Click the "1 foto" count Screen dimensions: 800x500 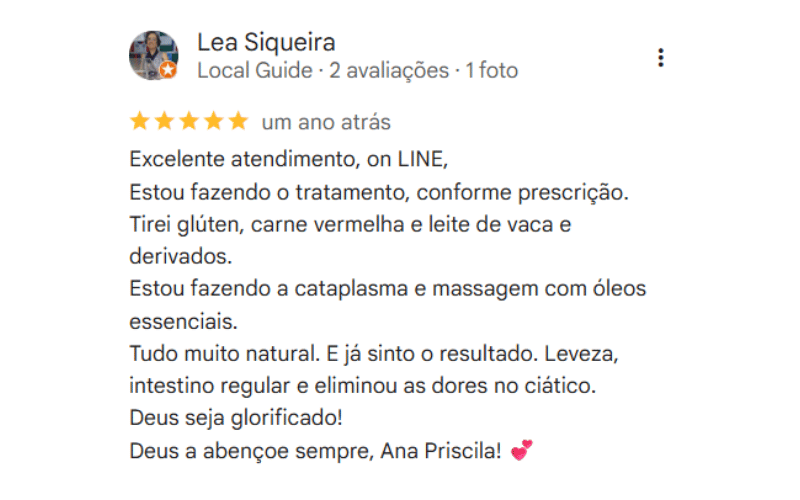pos(492,71)
